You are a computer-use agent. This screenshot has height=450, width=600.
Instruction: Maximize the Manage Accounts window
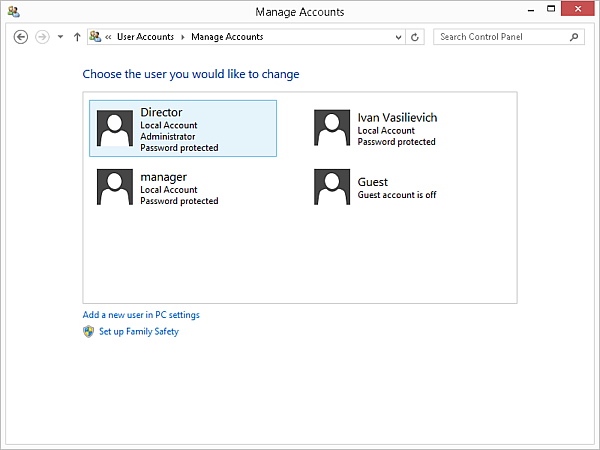[551, 9]
